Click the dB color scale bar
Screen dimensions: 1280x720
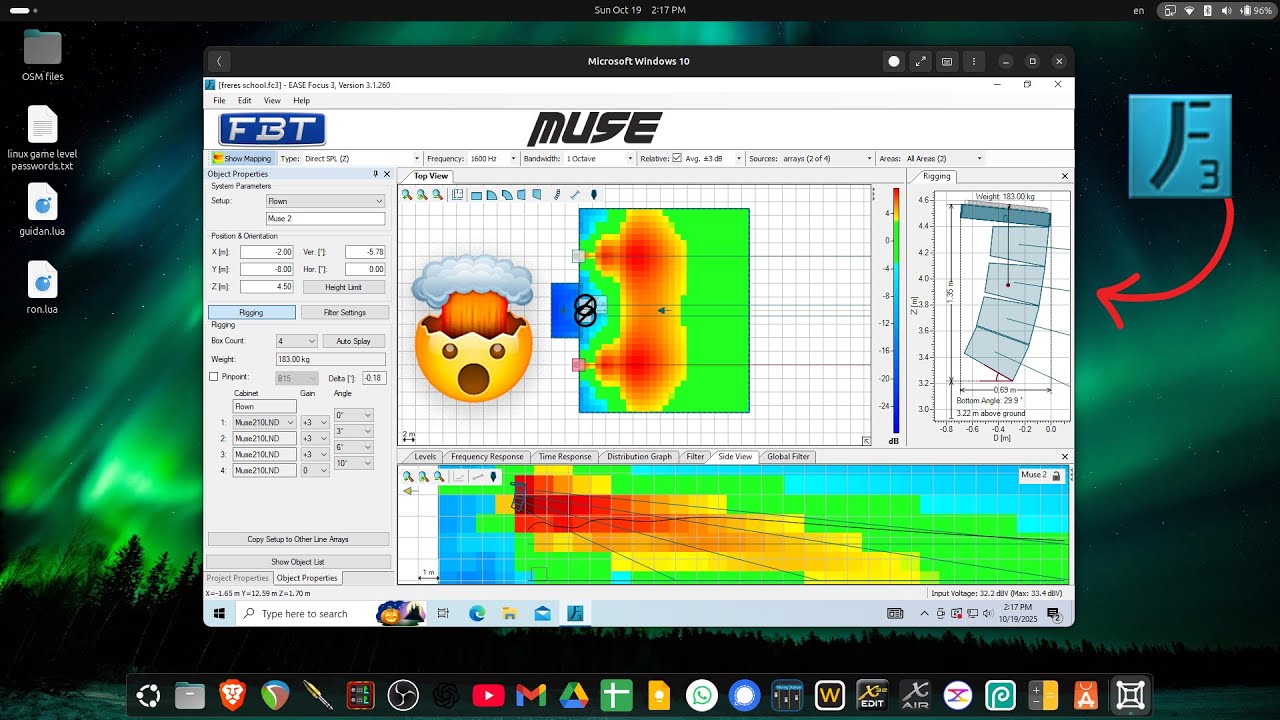[894, 310]
